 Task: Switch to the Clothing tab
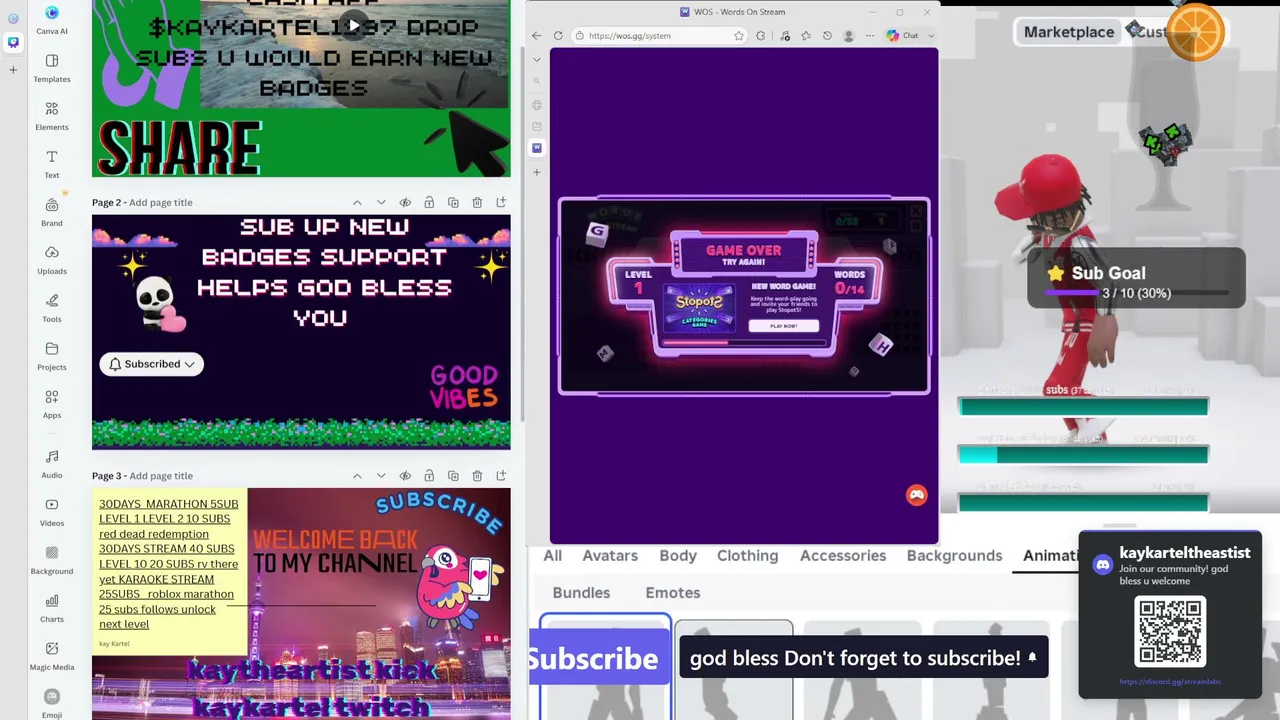(x=747, y=555)
